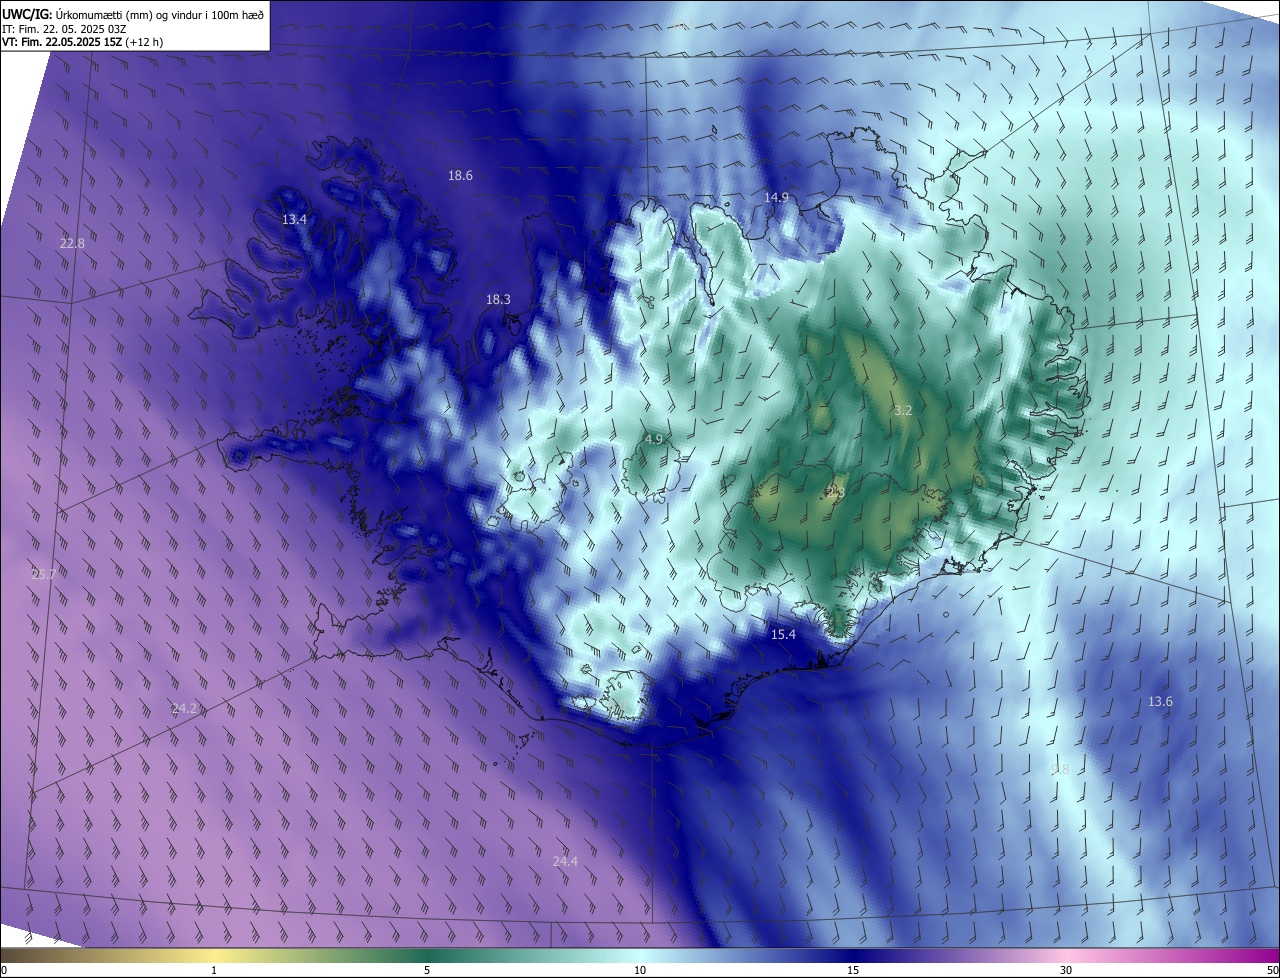Click the 18.6 value label on the map

click(460, 175)
